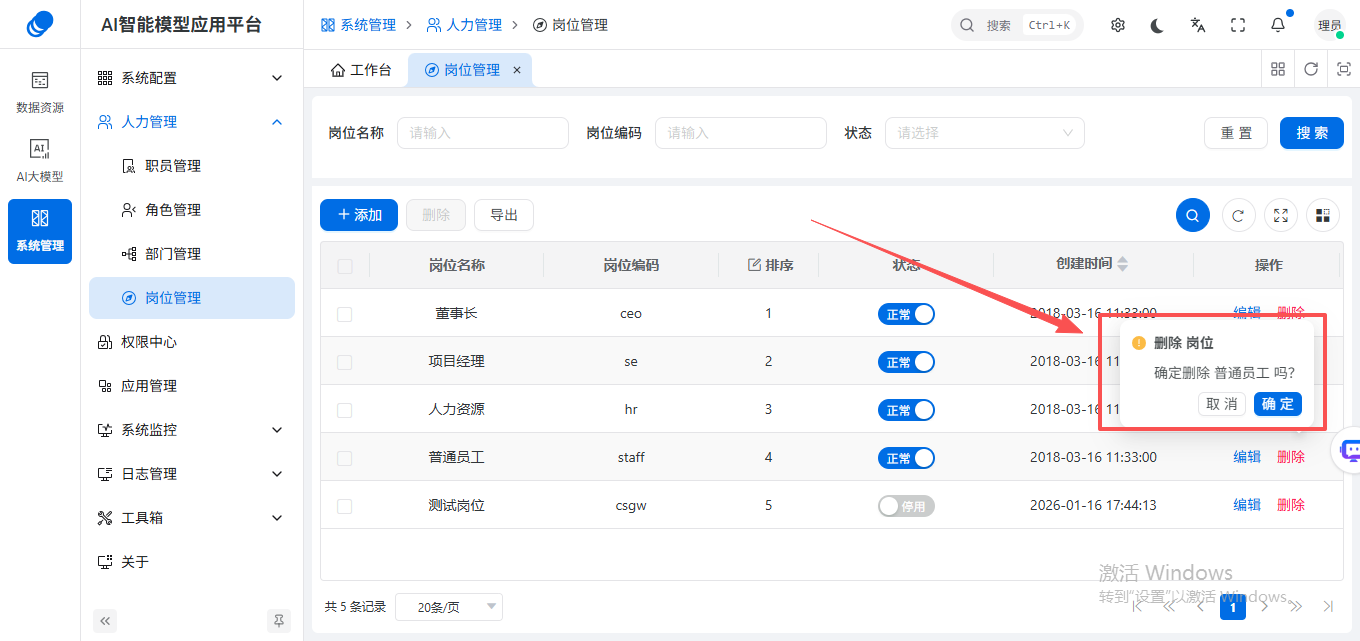This screenshot has height=641, width=1360.
Task: Open the 关于 menu item
Action: click(192, 562)
